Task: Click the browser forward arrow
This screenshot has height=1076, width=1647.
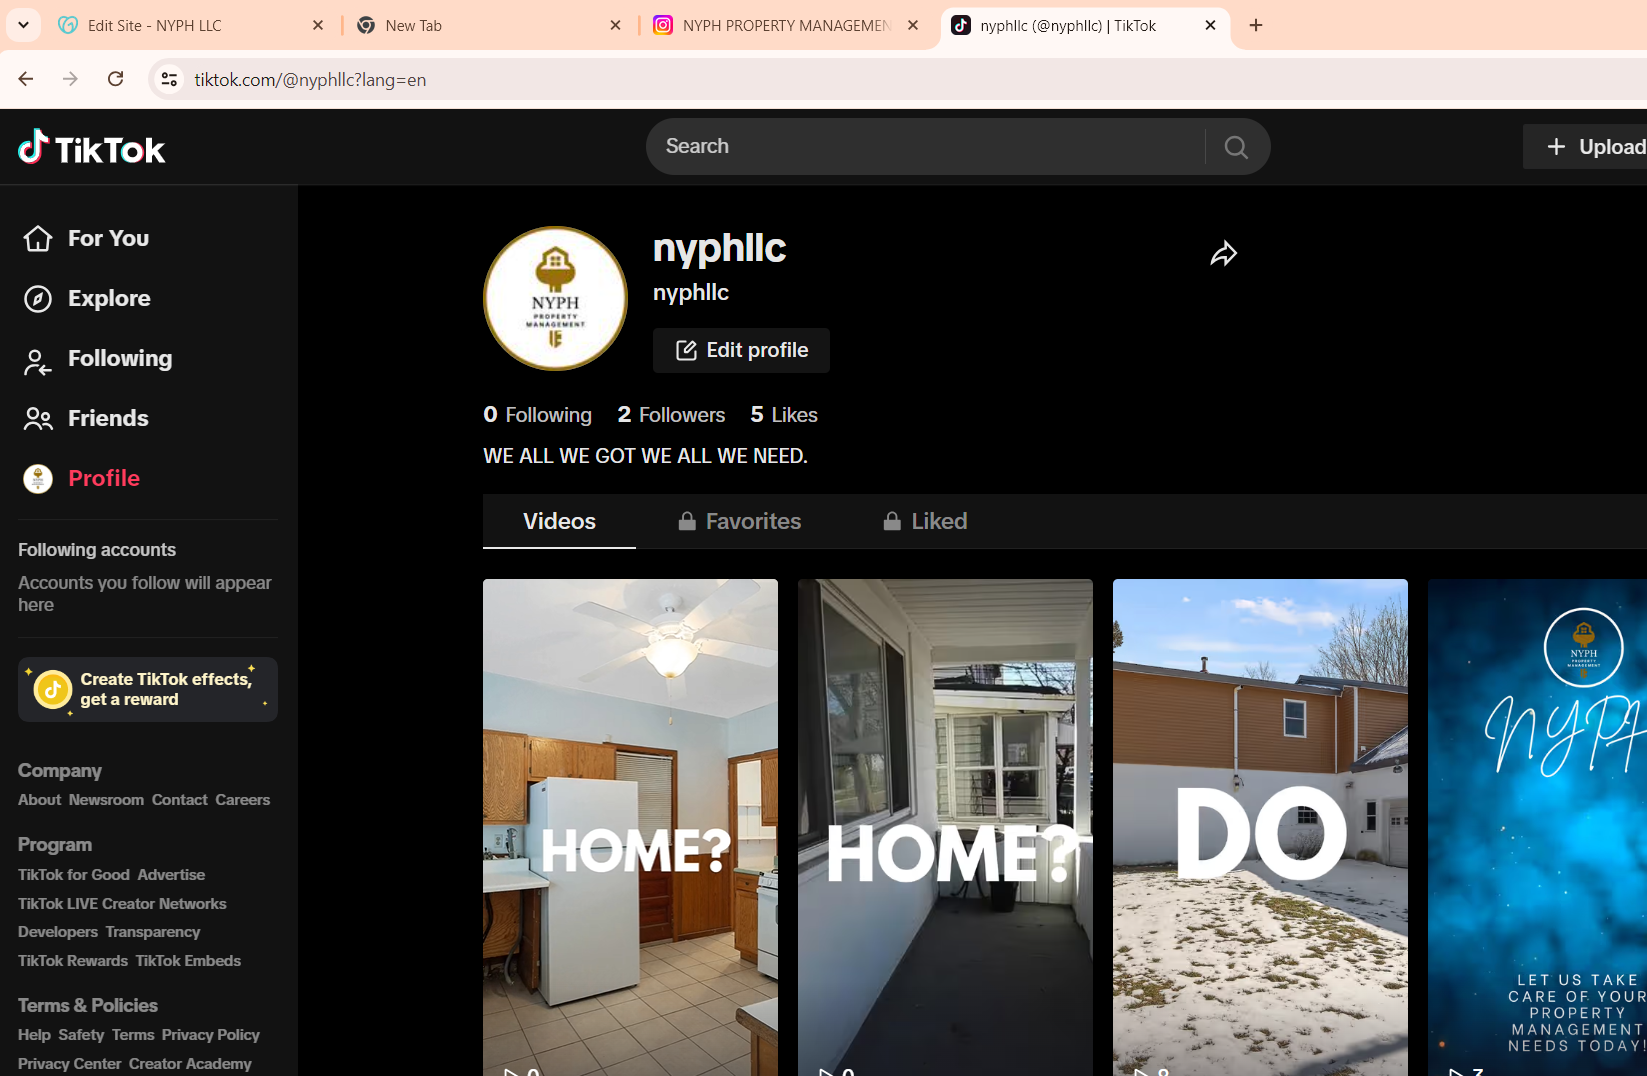Action: coord(70,79)
